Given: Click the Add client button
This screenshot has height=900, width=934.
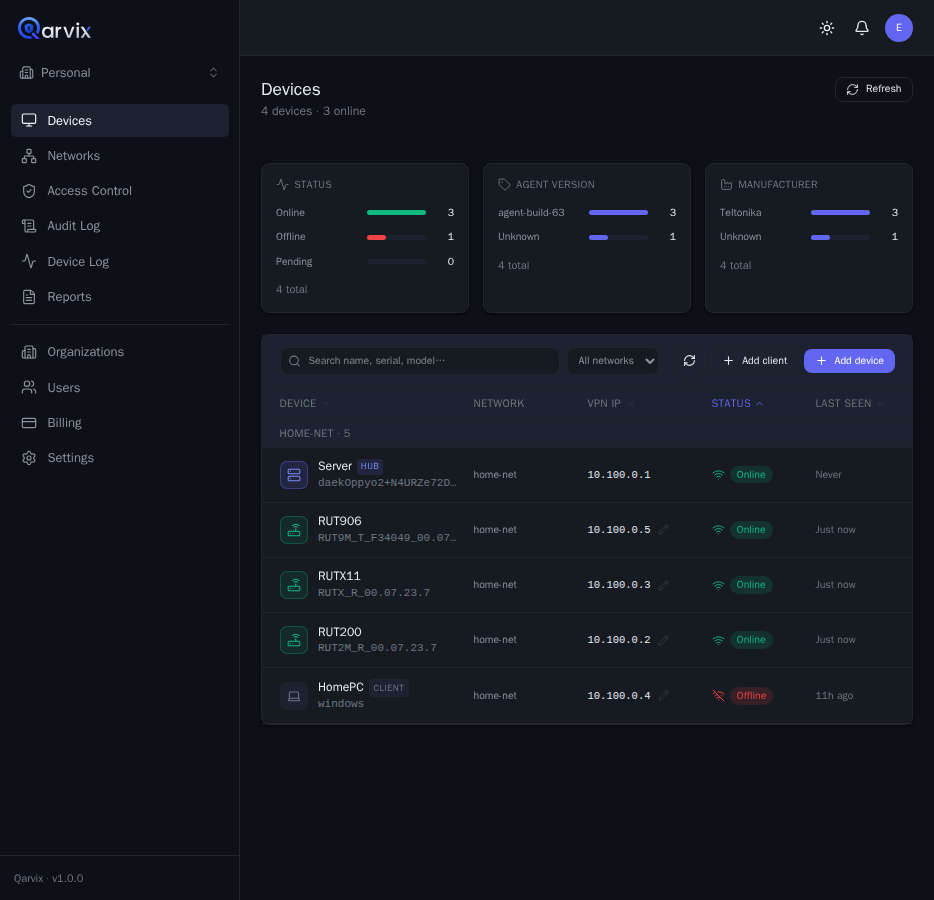Looking at the screenshot, I should [755, 360].
